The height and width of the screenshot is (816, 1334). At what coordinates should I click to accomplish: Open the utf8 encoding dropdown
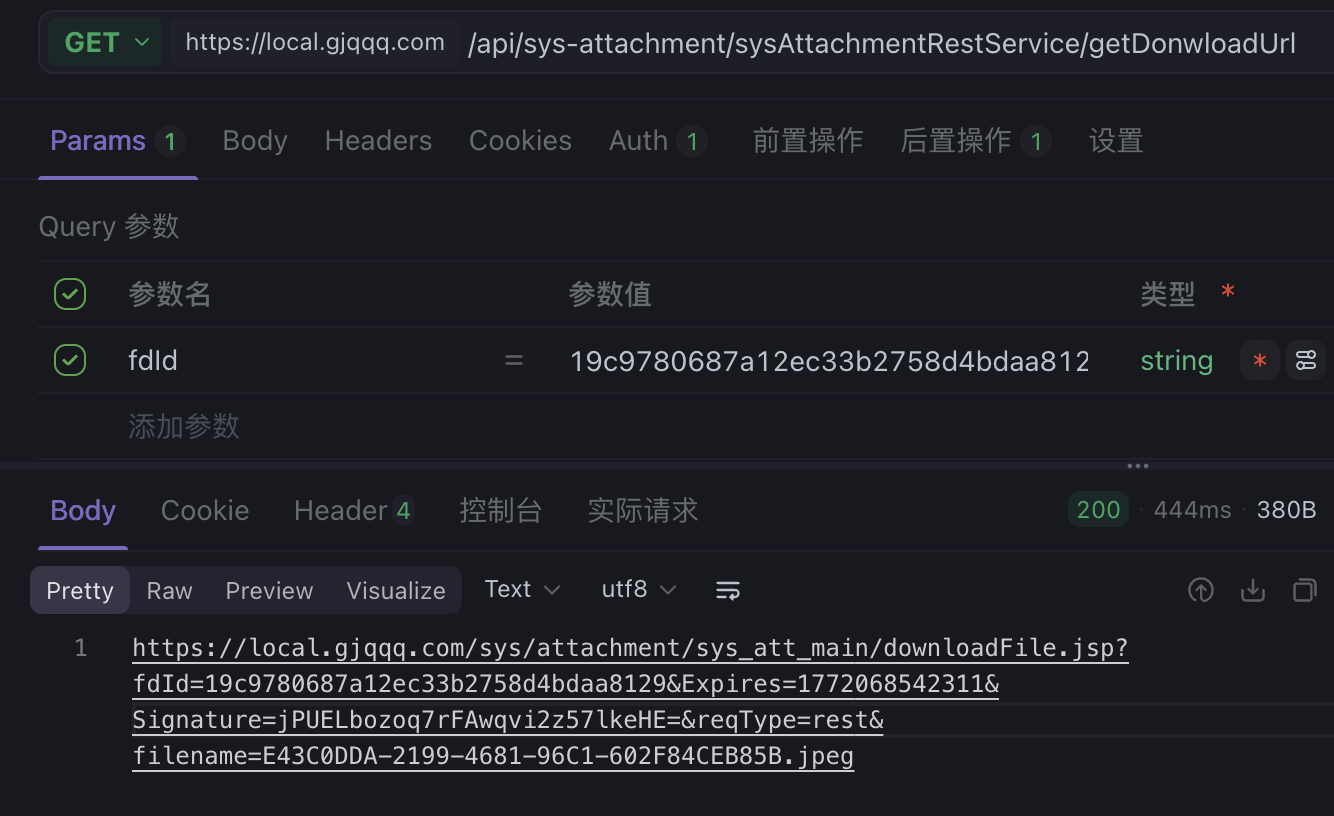tap(639, 590)
